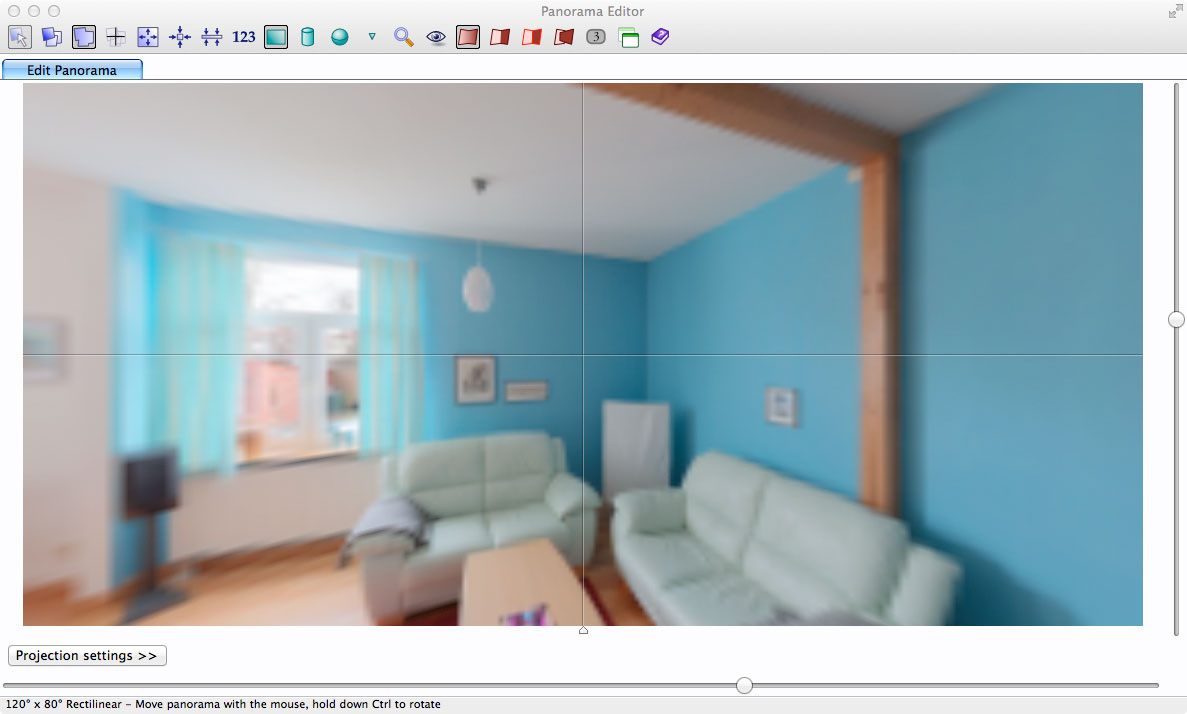Select the cylinder projection icon
1187x714 pixels.
point(308,37)
